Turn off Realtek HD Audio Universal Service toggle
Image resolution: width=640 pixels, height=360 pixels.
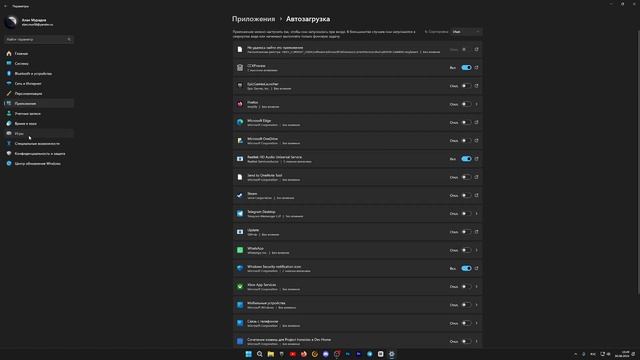click(467, 159)
